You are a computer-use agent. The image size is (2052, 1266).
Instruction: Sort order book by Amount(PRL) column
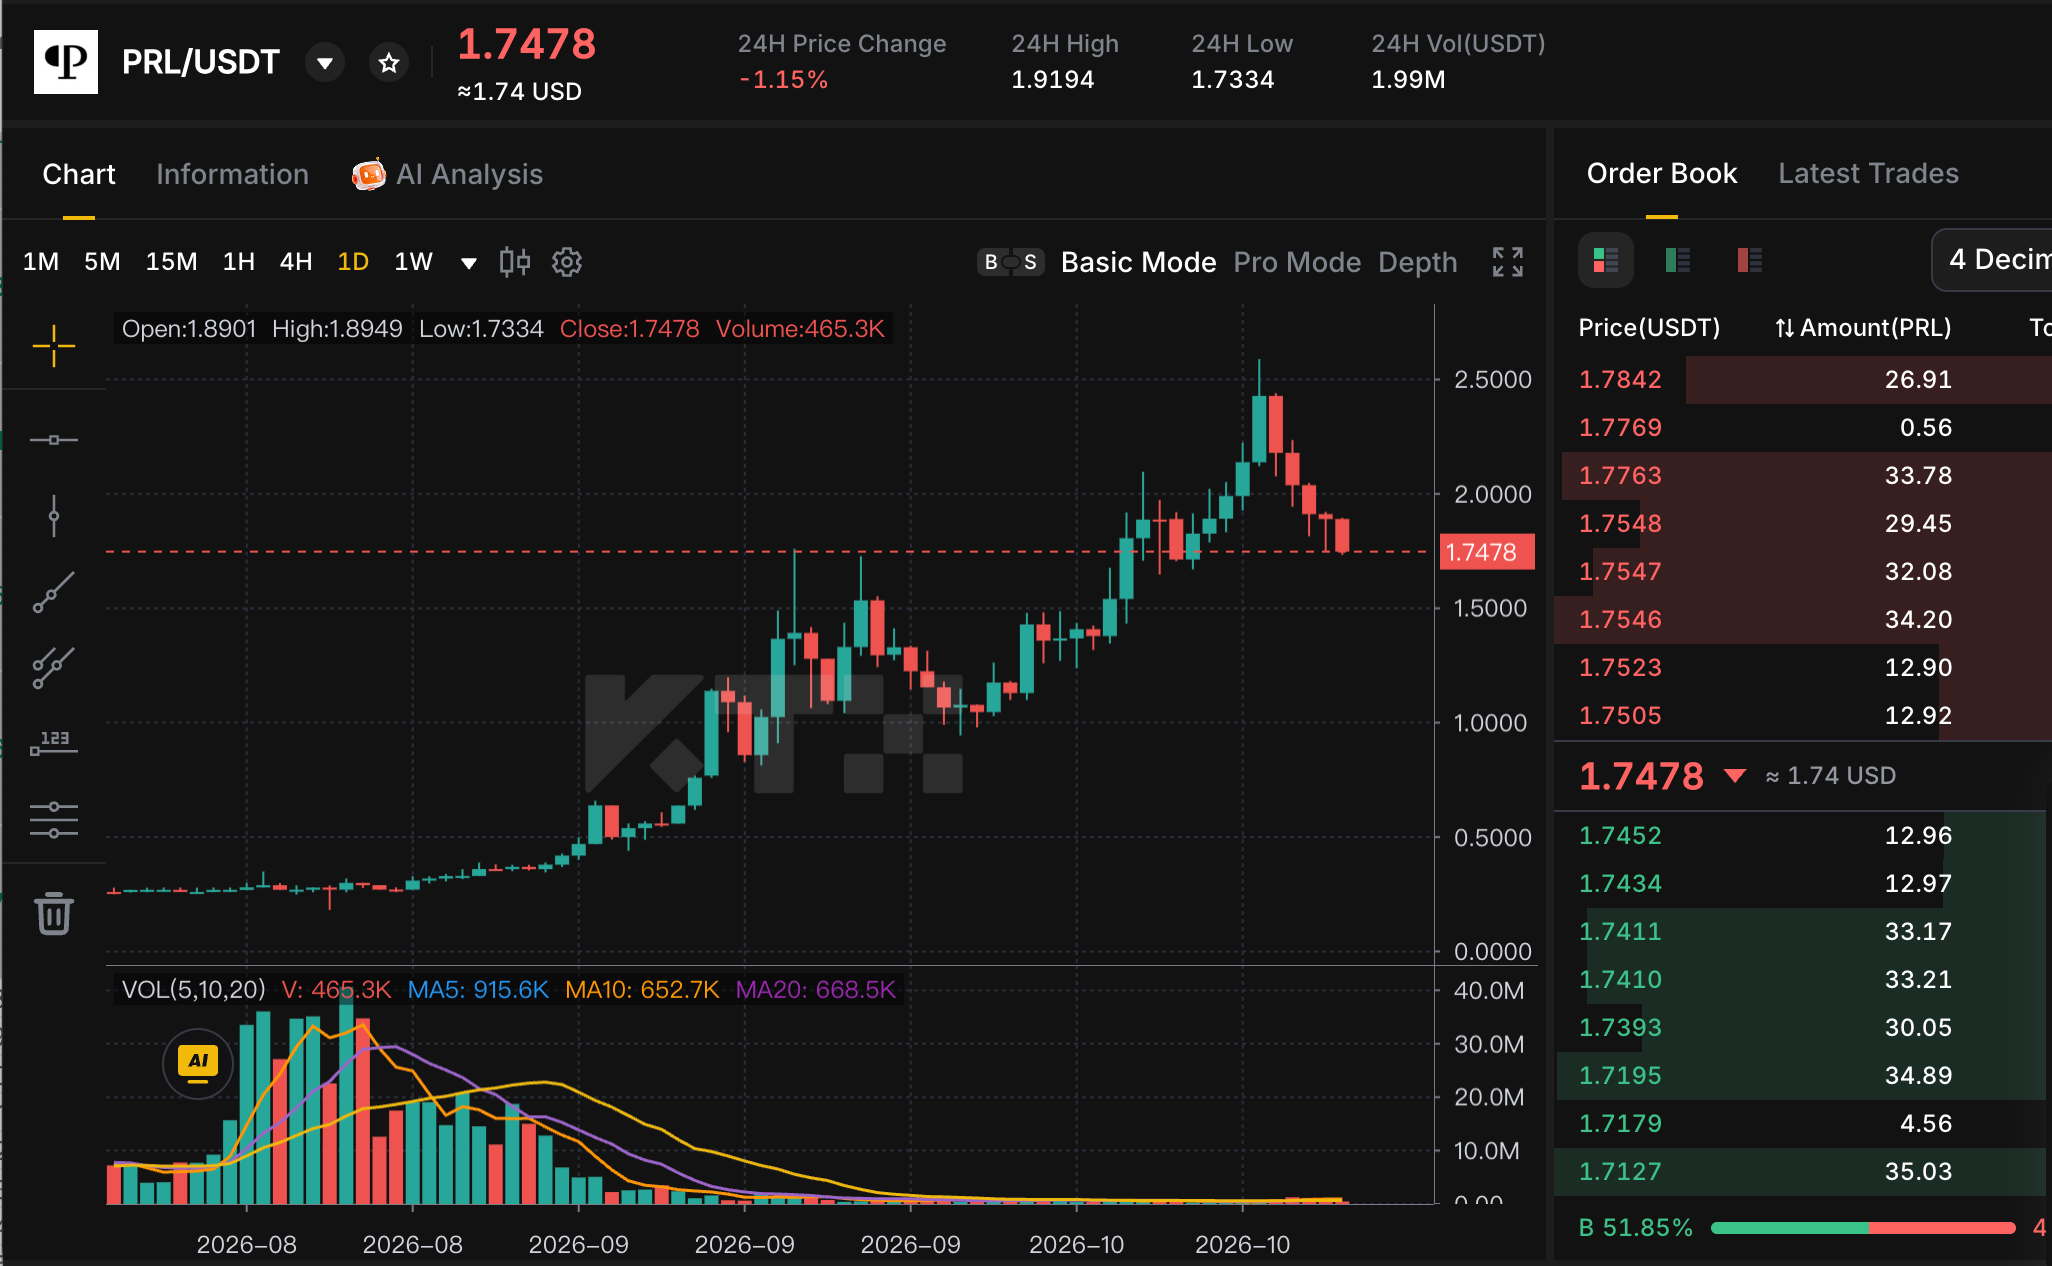pos(1863,328)
